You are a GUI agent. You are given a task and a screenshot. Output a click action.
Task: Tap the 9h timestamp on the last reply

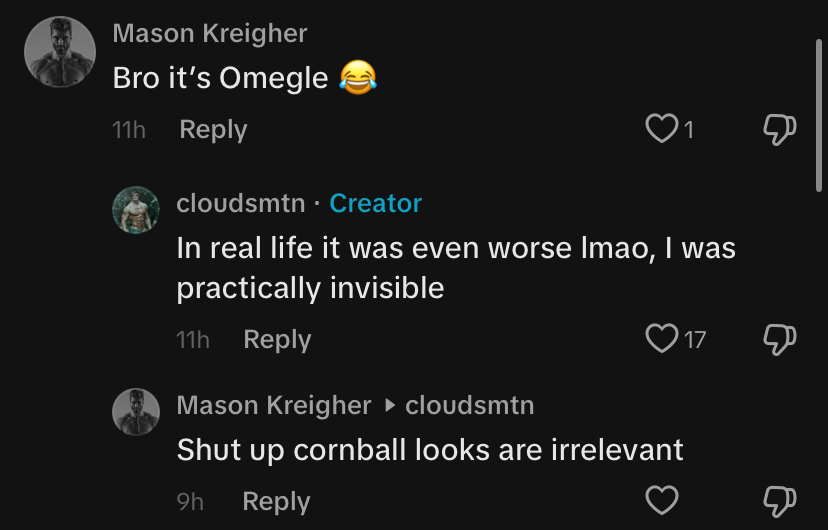click(x=190, y=501)
